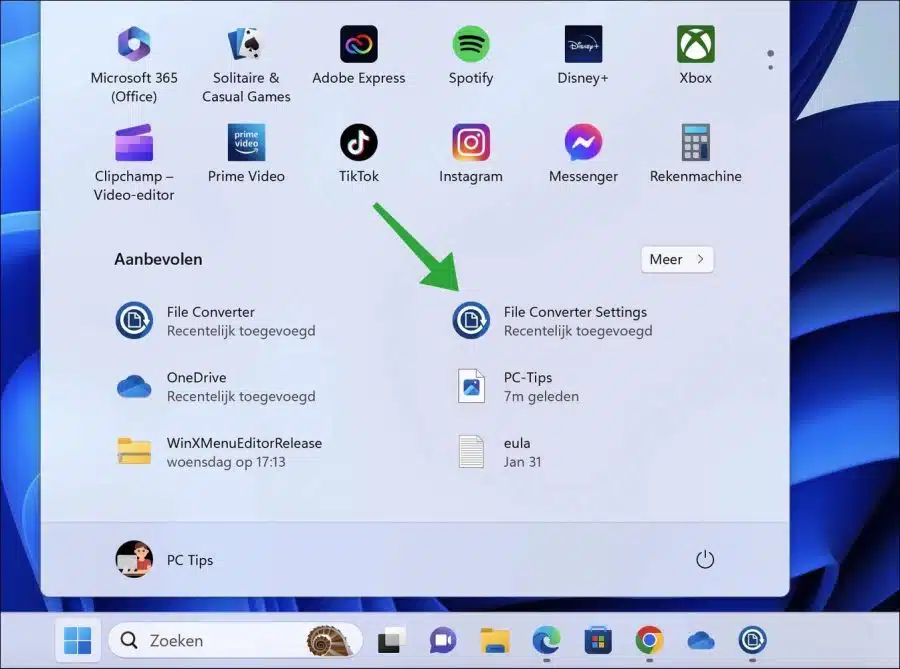Click the Aanbevolen section heading
Screen dimensions: 900x669
click(158, 259)
